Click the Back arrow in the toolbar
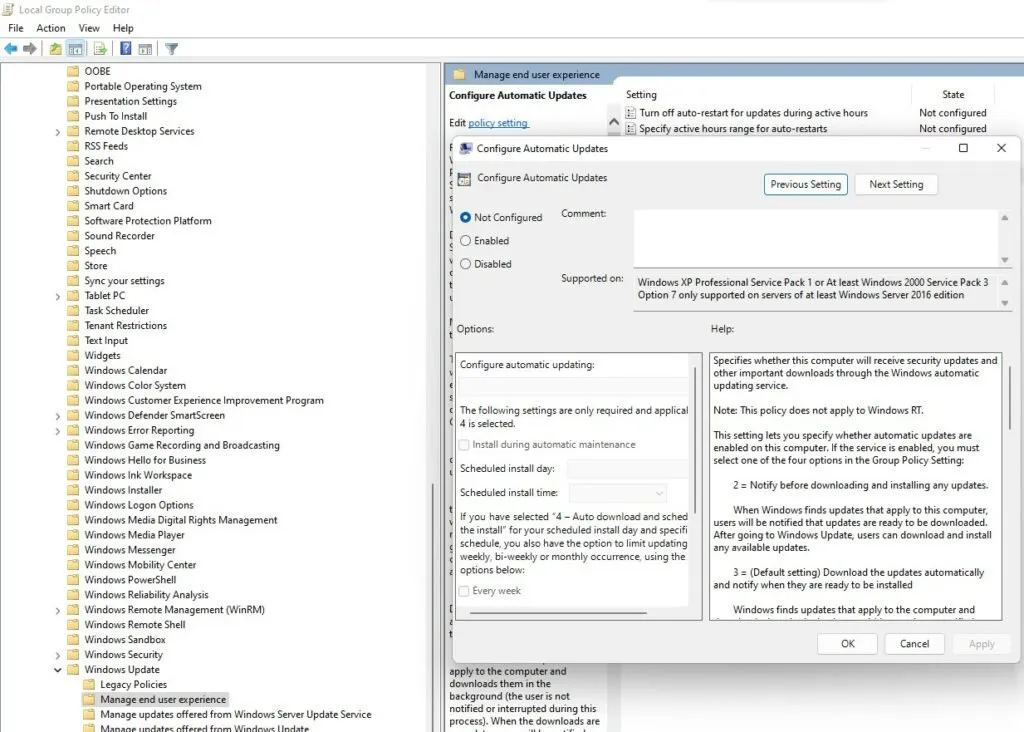The width and height of the screenshot is (1024, 732). coord(11,48)
